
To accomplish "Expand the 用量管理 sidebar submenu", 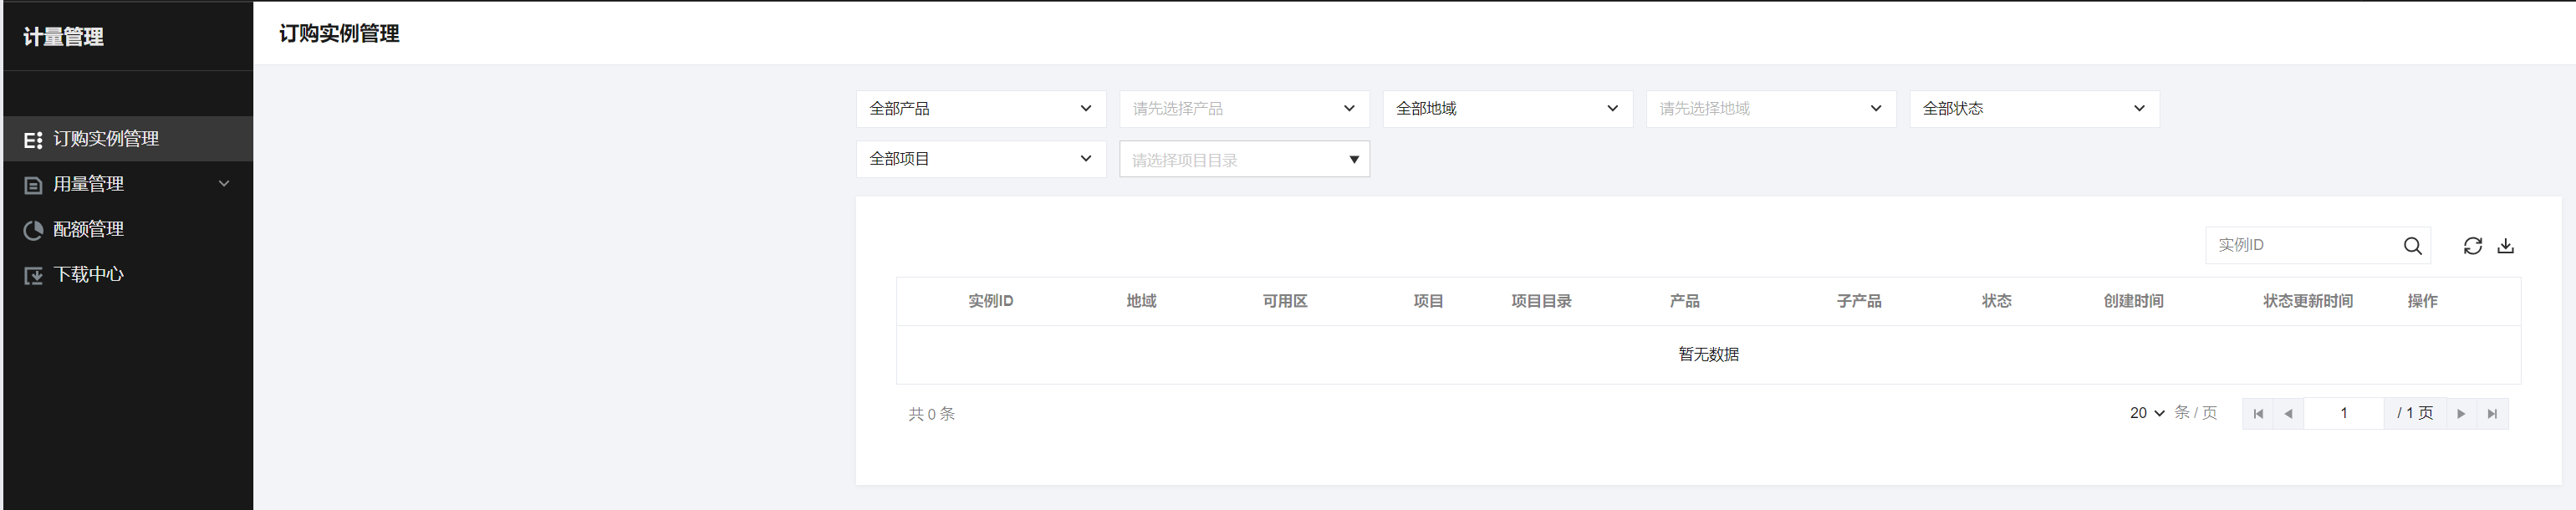I will coord(126,184).
